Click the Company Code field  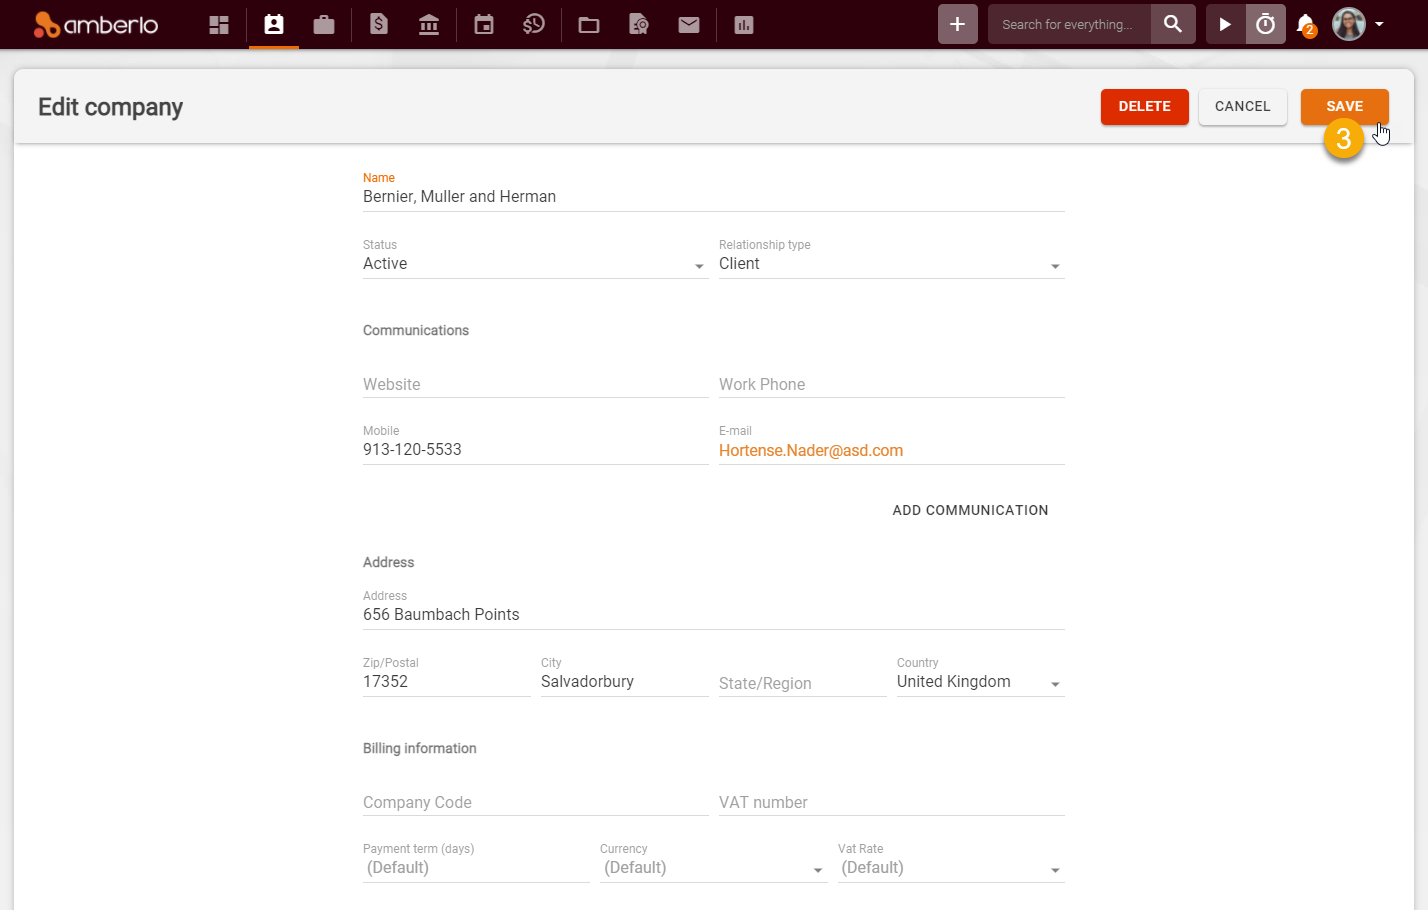(x=535, y=802)
